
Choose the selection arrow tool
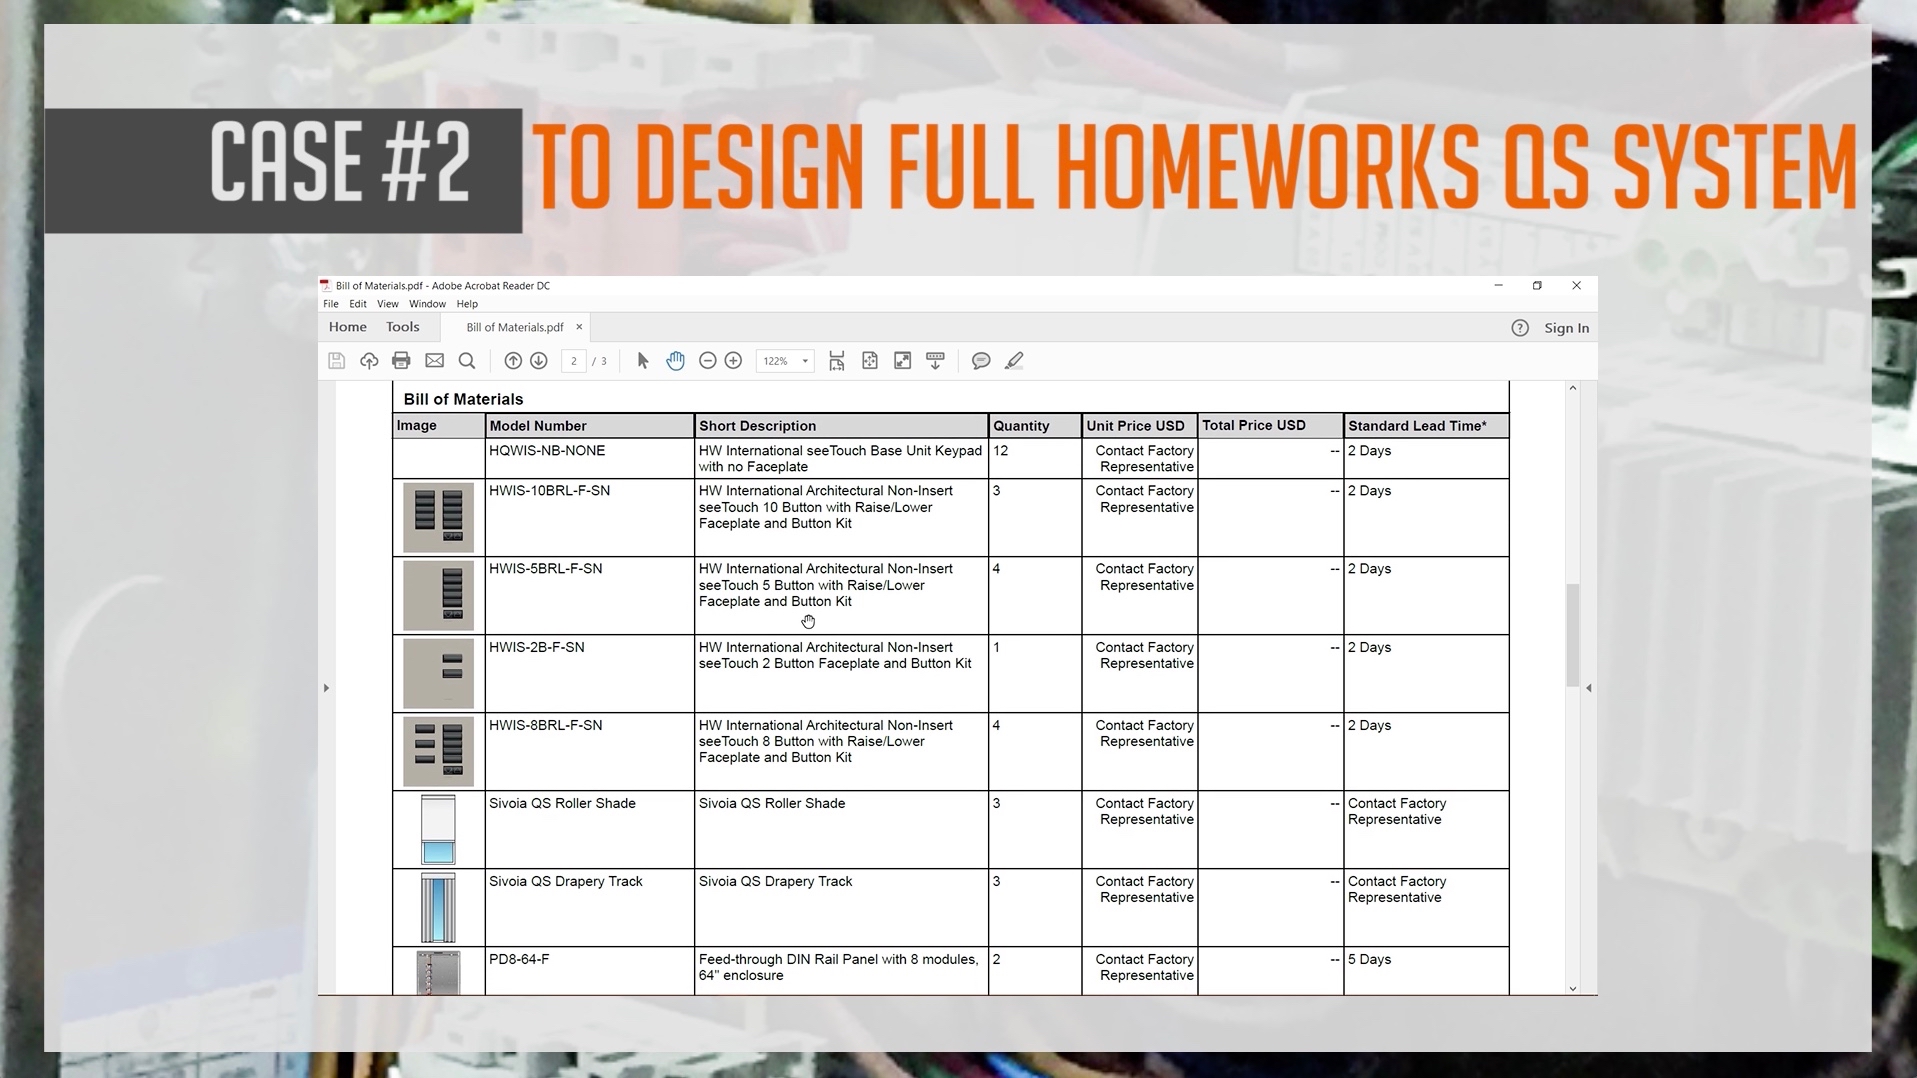pos(643,361)
